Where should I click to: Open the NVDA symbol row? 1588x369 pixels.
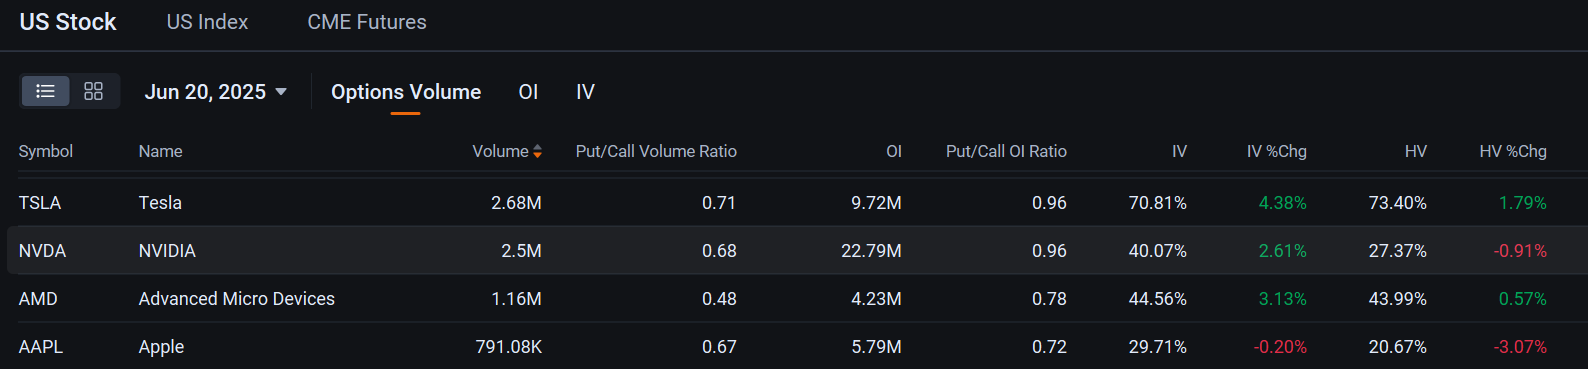(42, 251)
